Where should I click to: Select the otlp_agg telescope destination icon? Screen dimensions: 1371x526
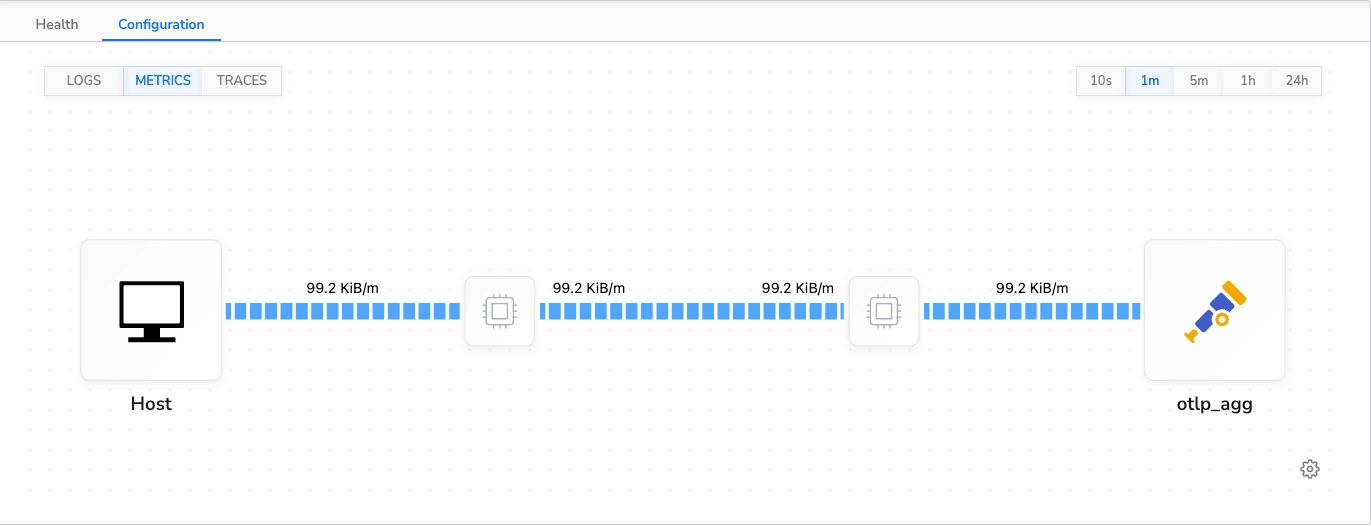pyautogui.click(x=1214, y=310)
